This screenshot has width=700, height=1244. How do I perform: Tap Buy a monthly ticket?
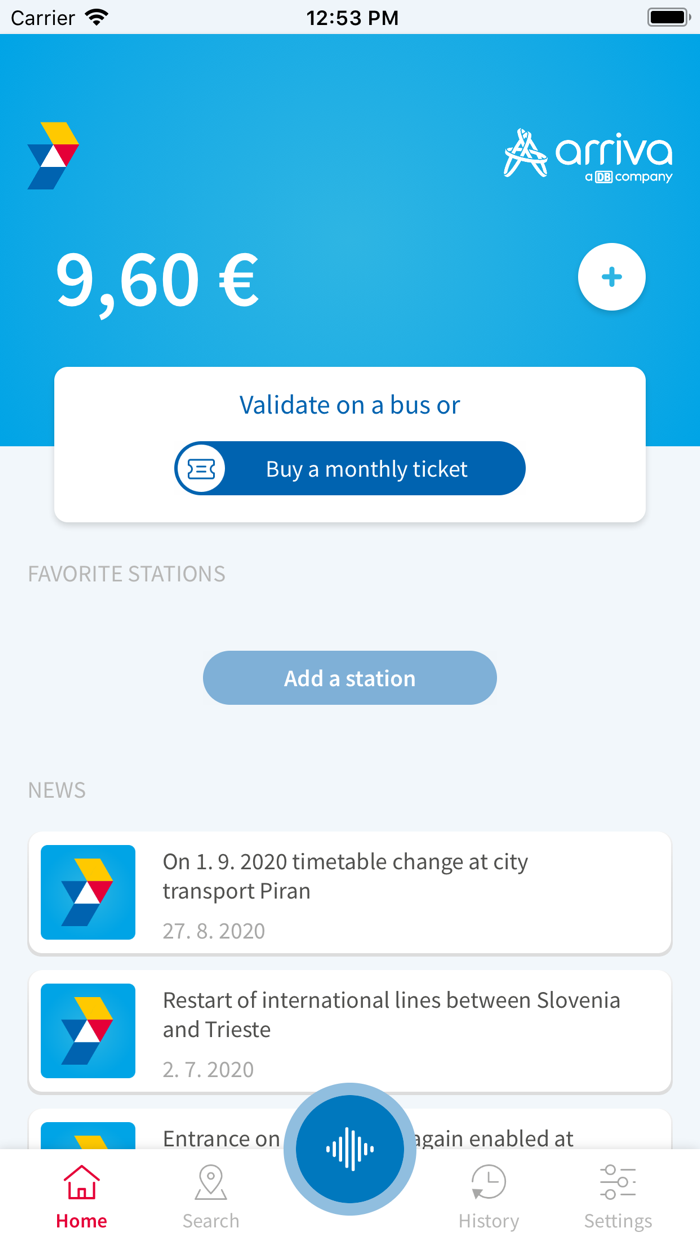[366, 469]
